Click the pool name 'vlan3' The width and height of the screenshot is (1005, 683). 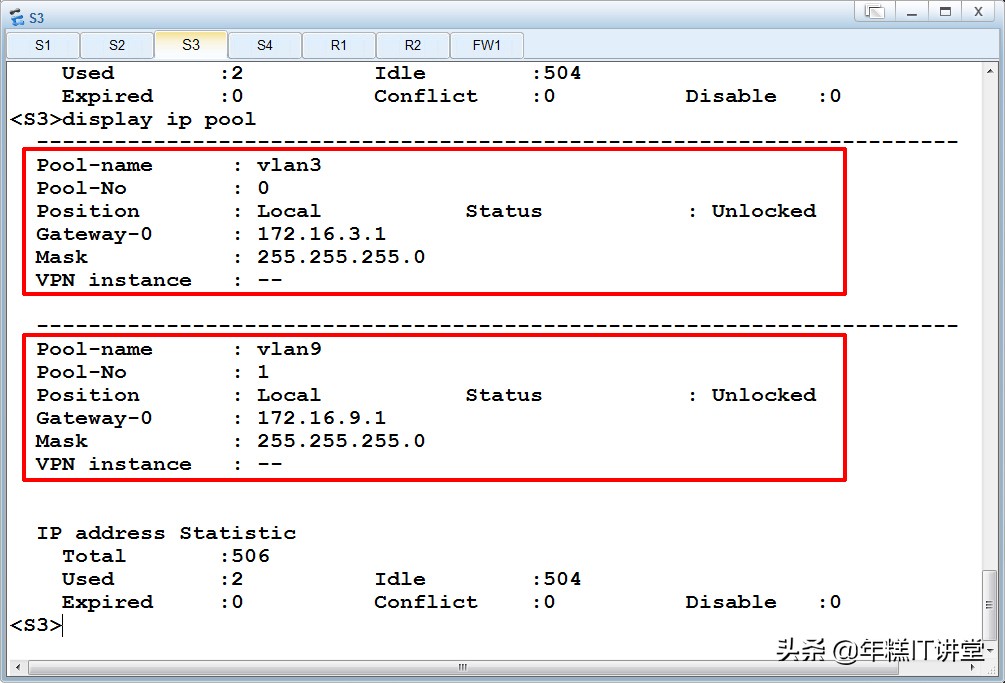coord(289,165)
